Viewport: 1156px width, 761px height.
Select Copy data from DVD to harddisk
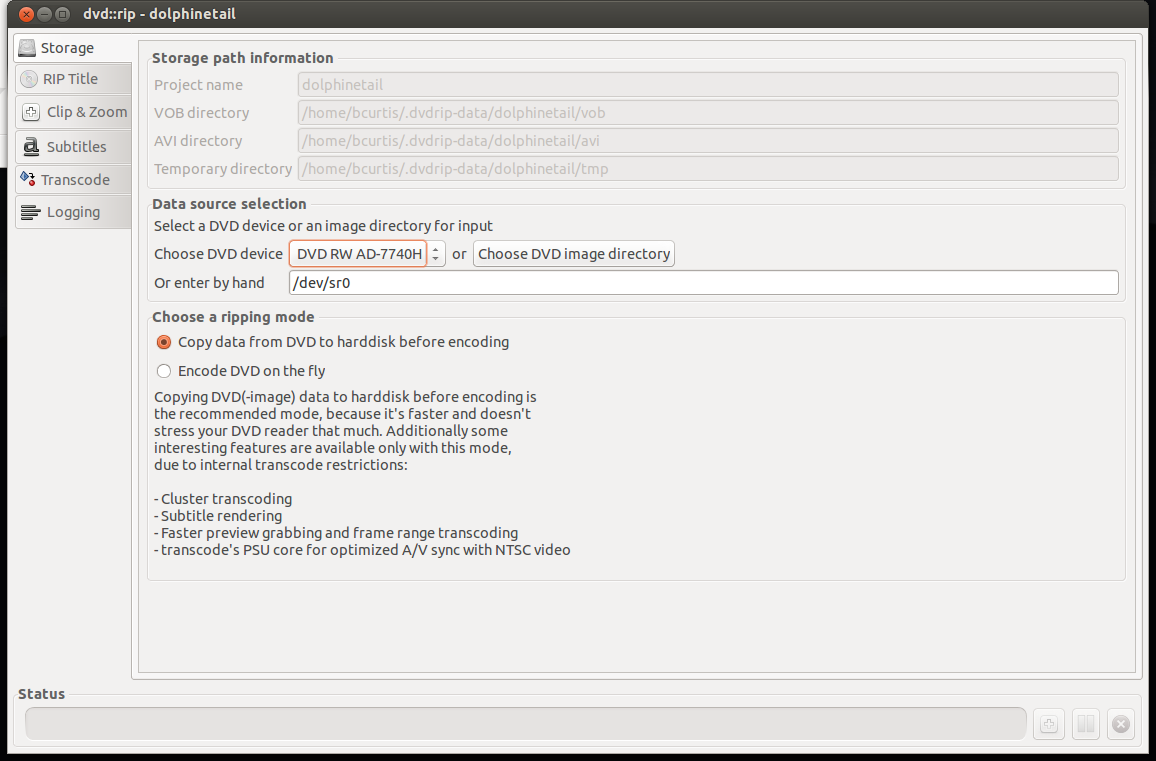point(164,342)
